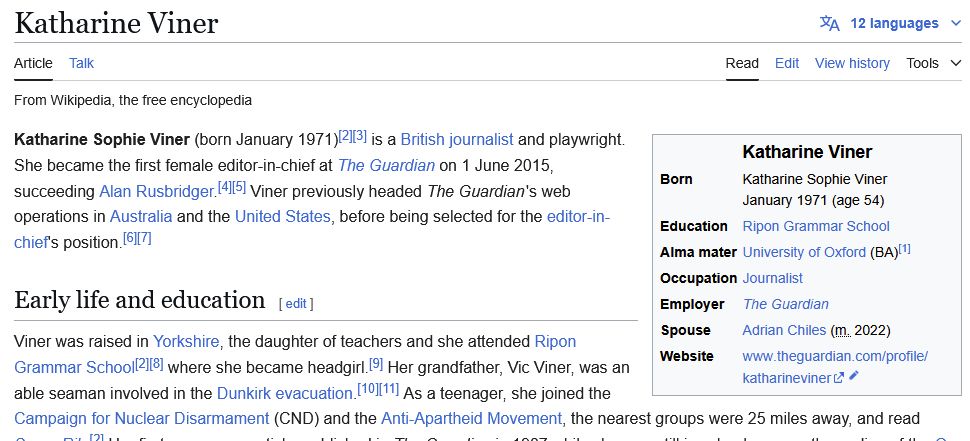Click the 'Early life and education' heading
This screenshot has height=441, width=970.
coord(140,300)
